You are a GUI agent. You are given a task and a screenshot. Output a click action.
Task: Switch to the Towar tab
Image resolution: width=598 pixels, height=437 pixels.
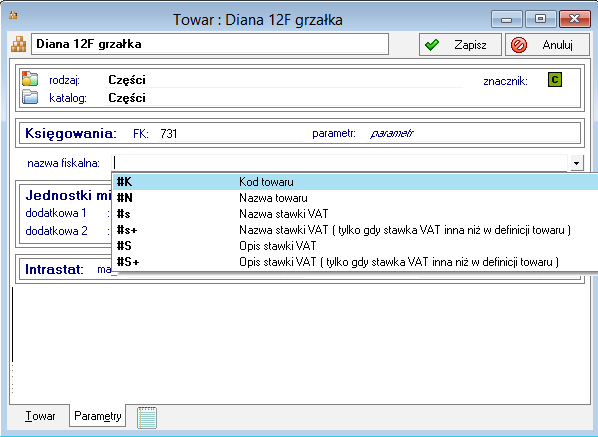40,416
